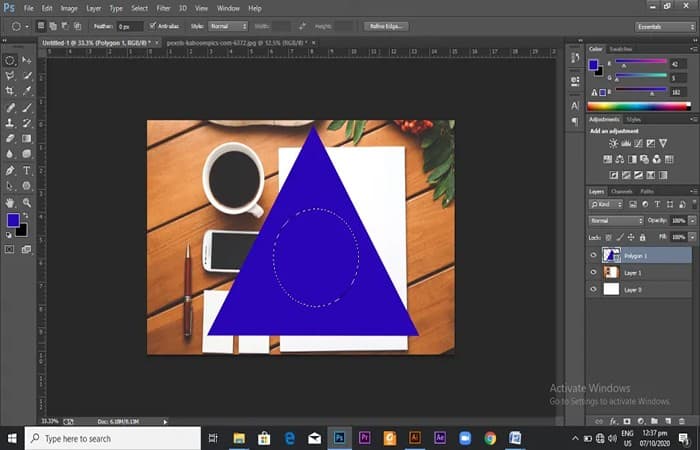
Task: Add layer mask button in Layers panel
Action: click(627, 421)
